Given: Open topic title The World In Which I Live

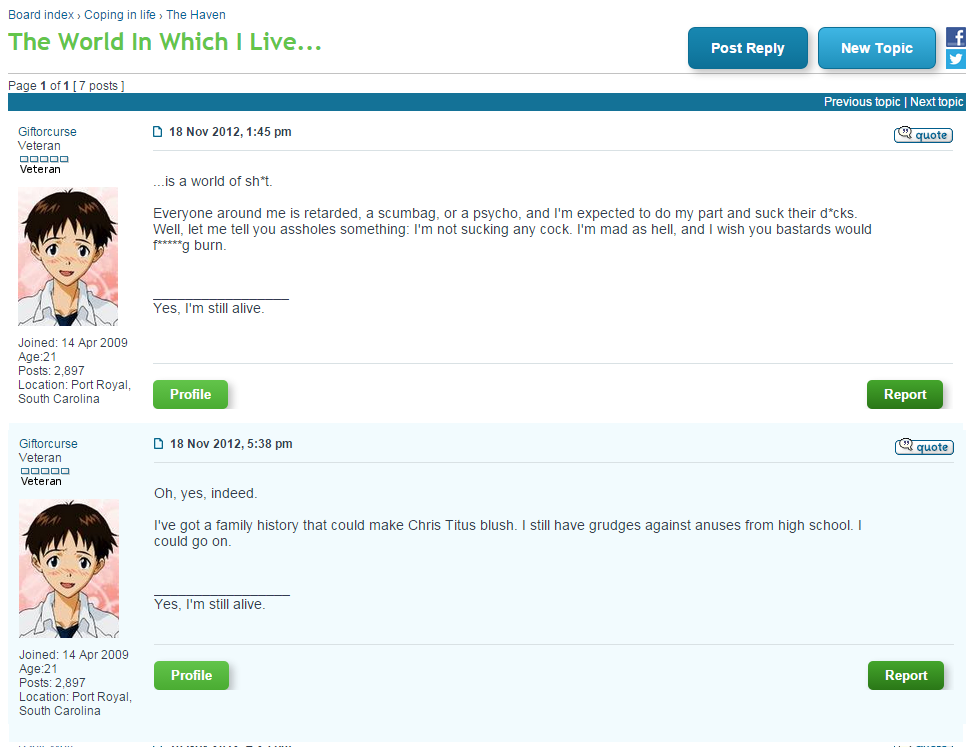Looking at the screenshot, I should pos(165,42).
